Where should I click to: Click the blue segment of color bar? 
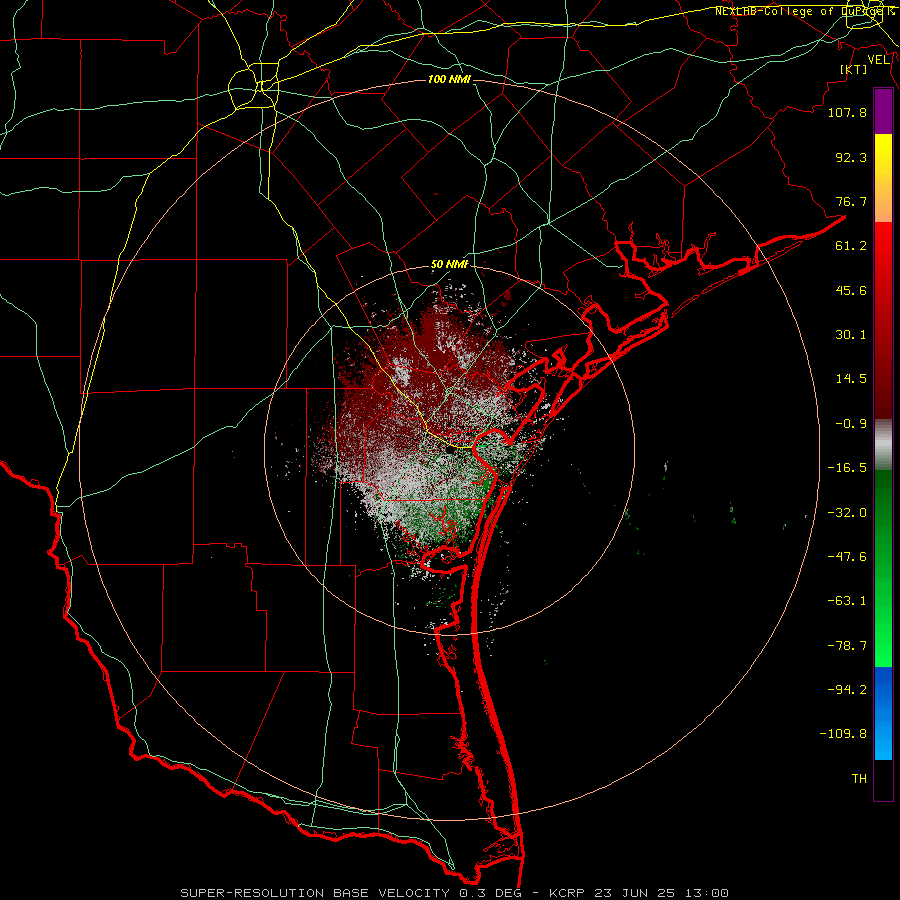pyautogui.click(x=883, y=713)
